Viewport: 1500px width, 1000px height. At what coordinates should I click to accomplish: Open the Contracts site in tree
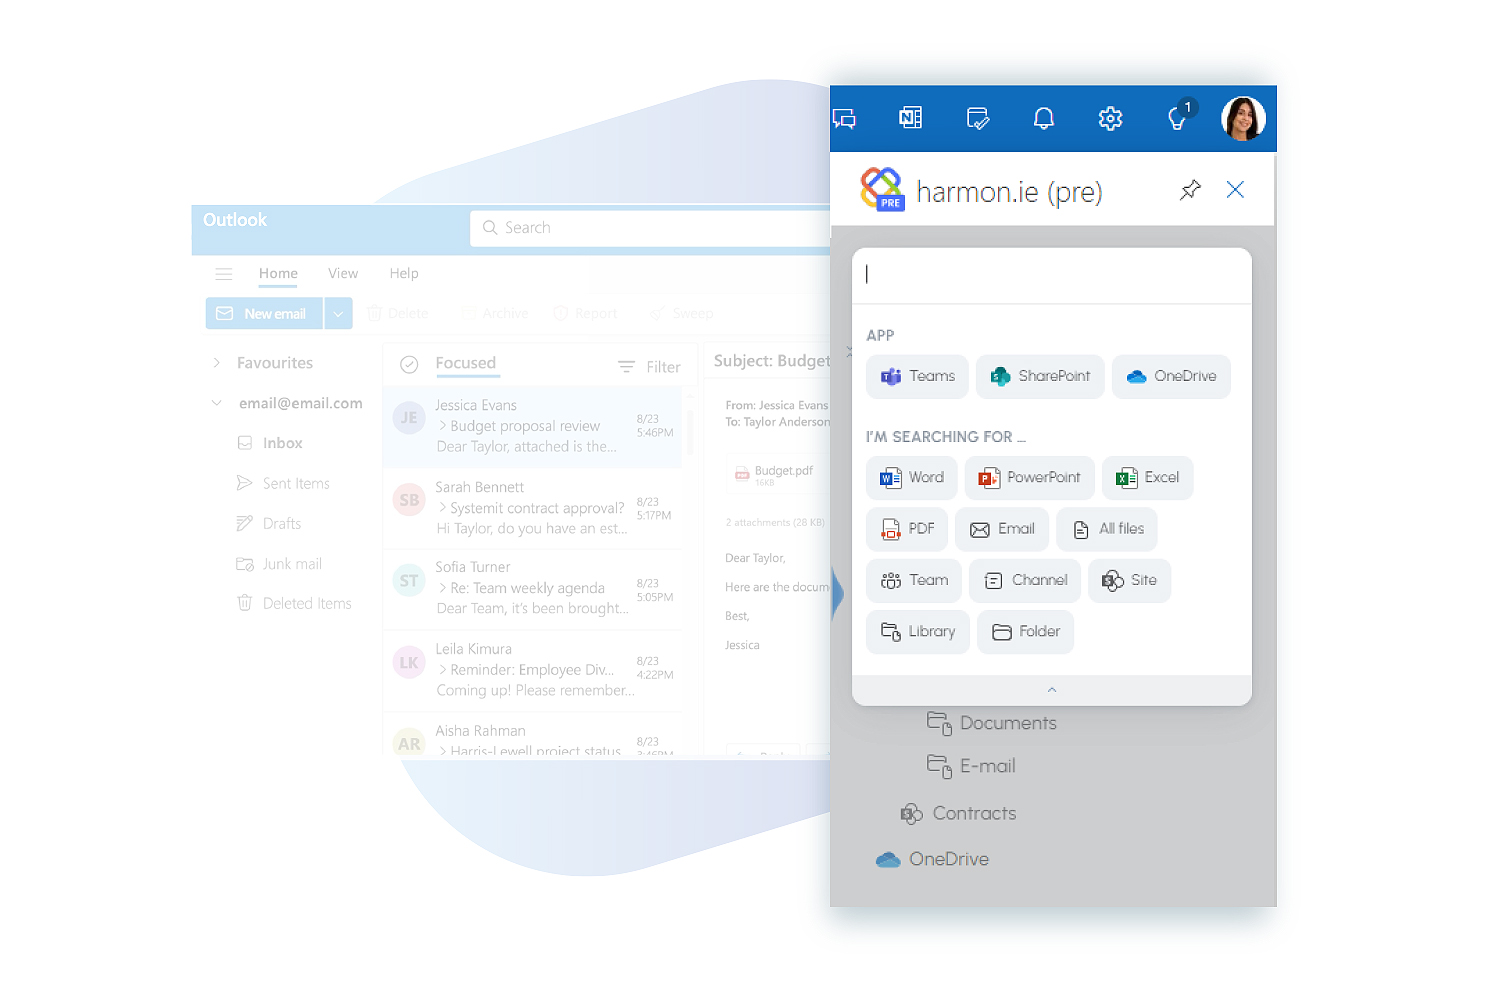[973, 814]
